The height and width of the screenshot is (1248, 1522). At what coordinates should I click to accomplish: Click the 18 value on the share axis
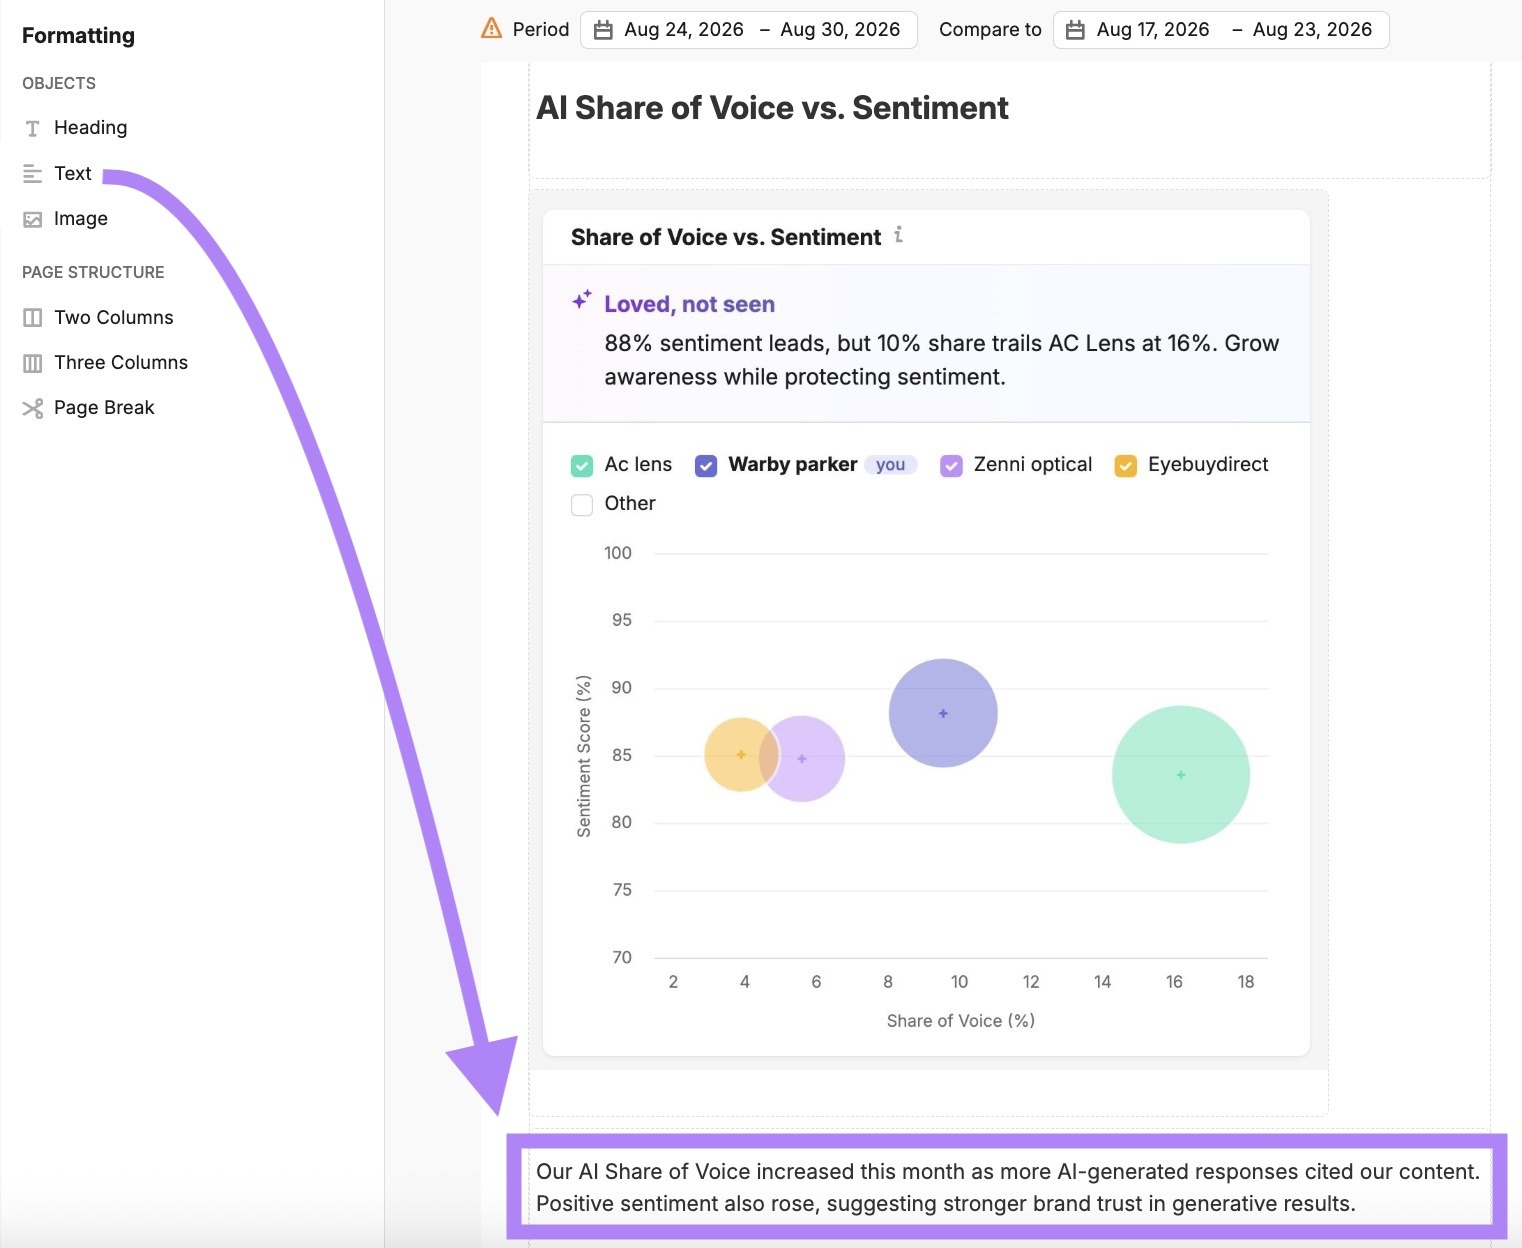coord(1246,982)
